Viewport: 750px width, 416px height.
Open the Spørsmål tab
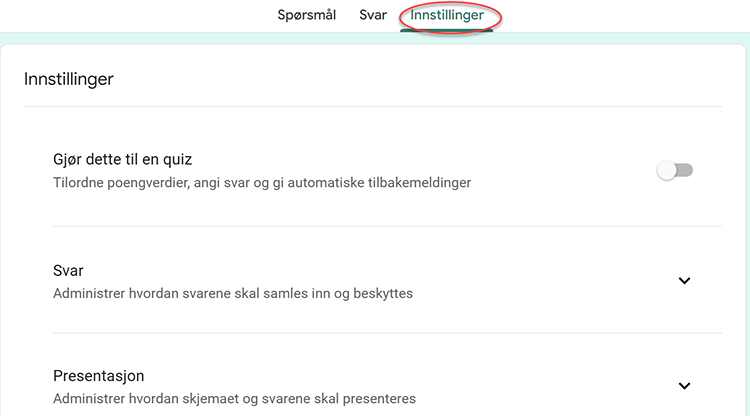(306, 15)
